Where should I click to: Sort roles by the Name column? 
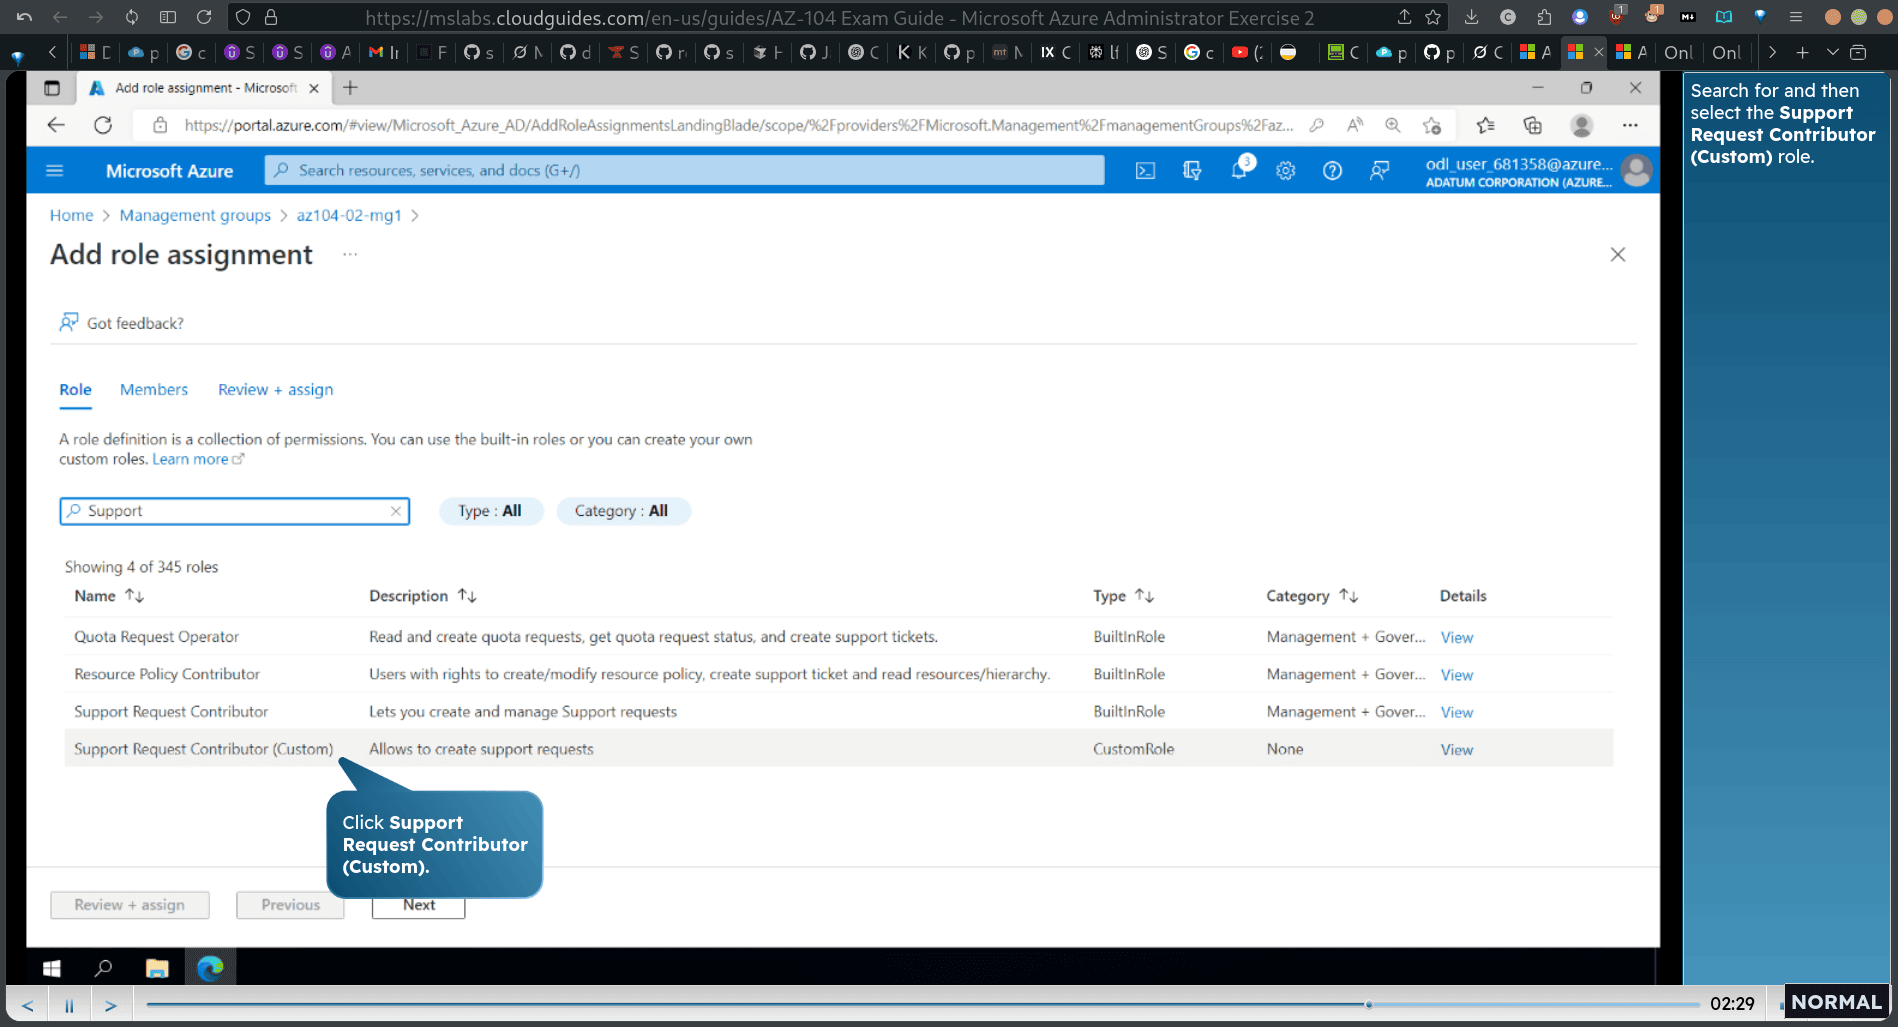[x=109, y=596]
